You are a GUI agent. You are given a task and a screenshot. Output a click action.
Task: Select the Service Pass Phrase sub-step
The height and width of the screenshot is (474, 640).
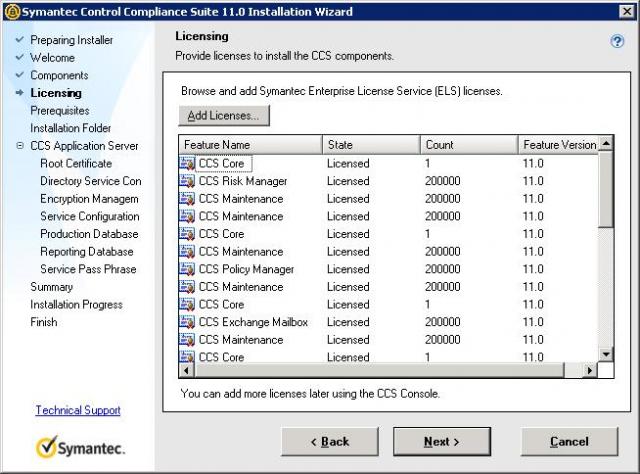[x=88, y=269]
